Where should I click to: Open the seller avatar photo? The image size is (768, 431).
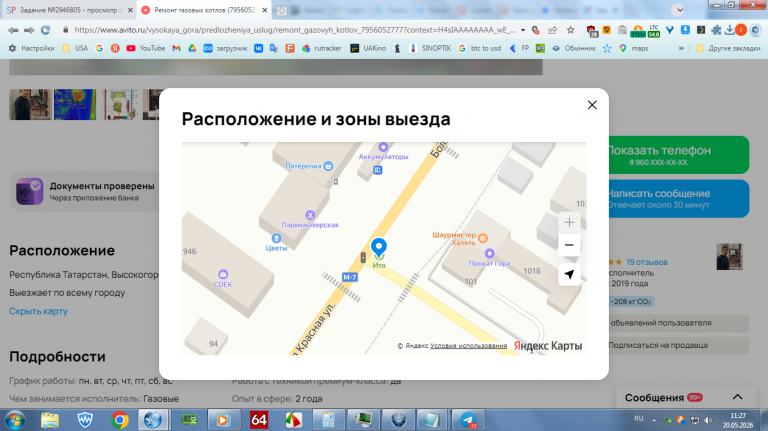(x=729, y=256)
